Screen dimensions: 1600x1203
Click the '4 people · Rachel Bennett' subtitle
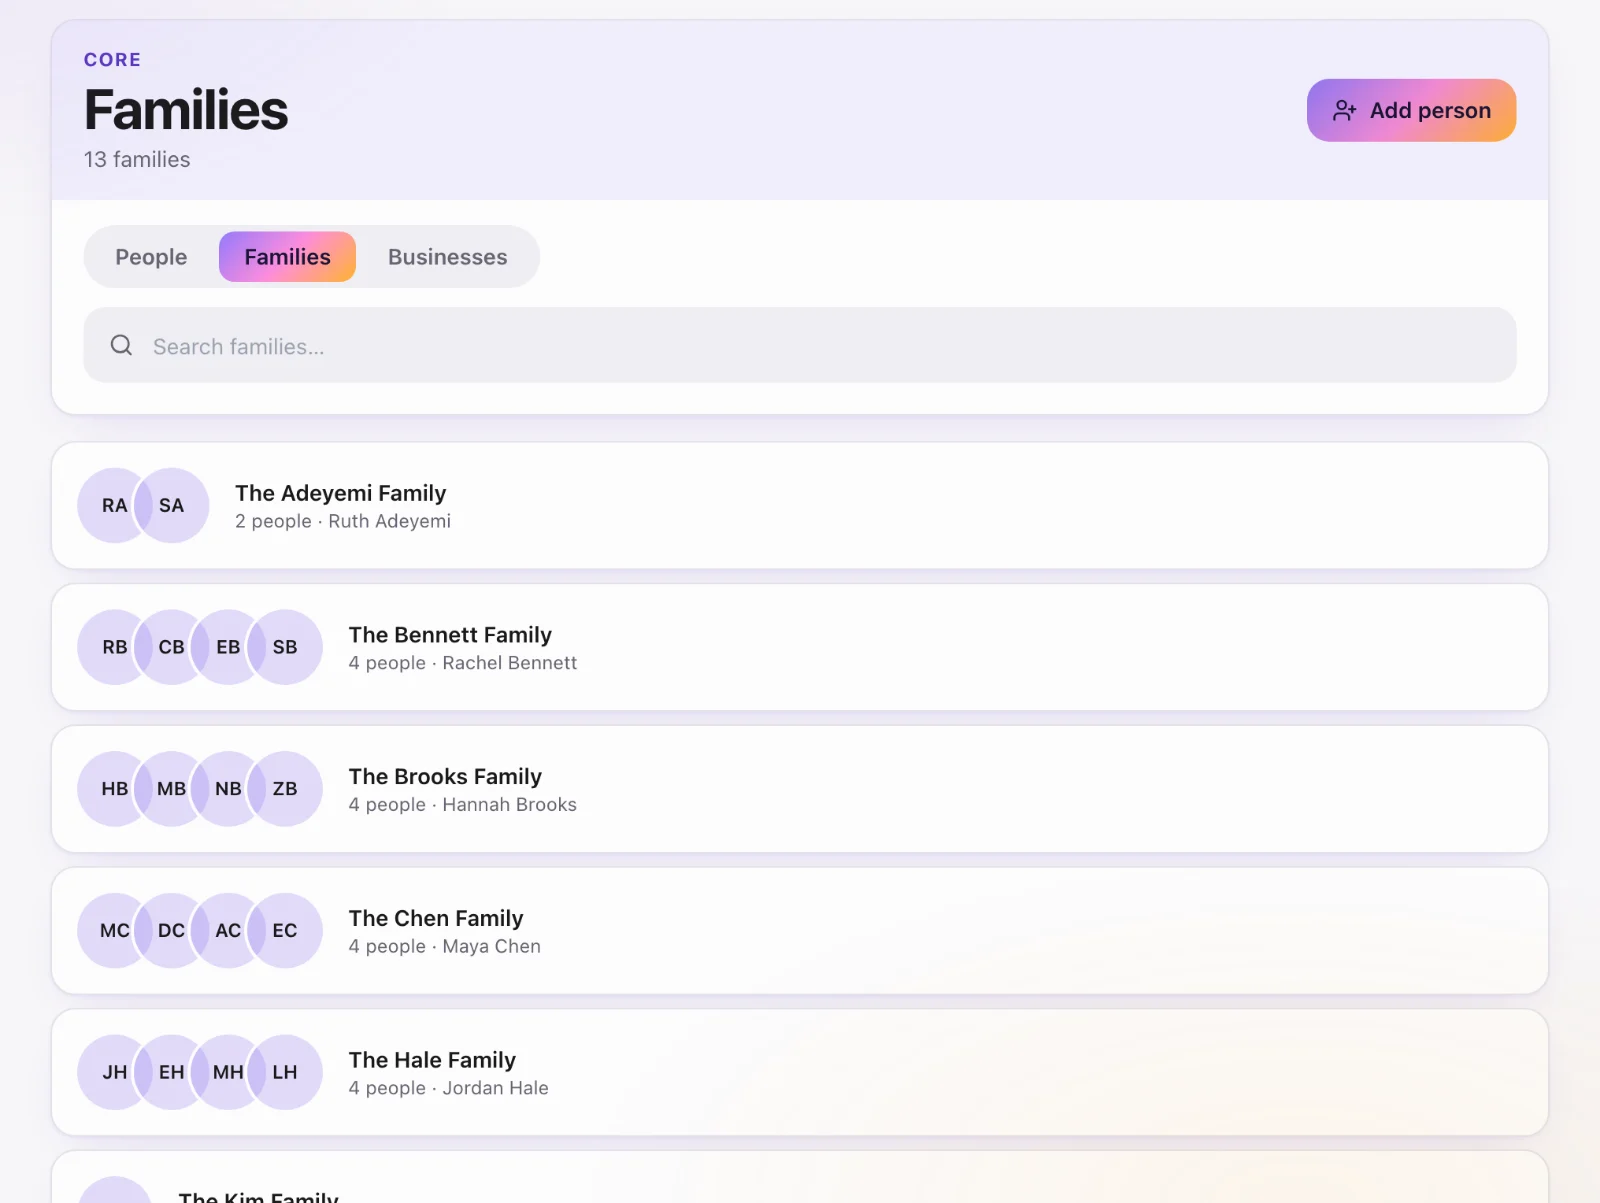[463, 663]
